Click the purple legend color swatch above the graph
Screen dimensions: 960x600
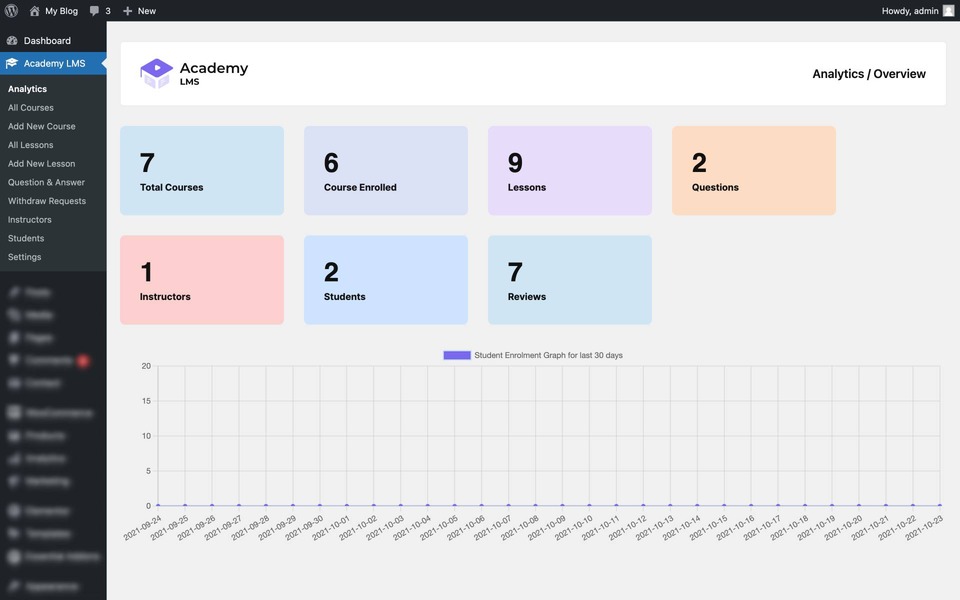[x=457, y=354]
